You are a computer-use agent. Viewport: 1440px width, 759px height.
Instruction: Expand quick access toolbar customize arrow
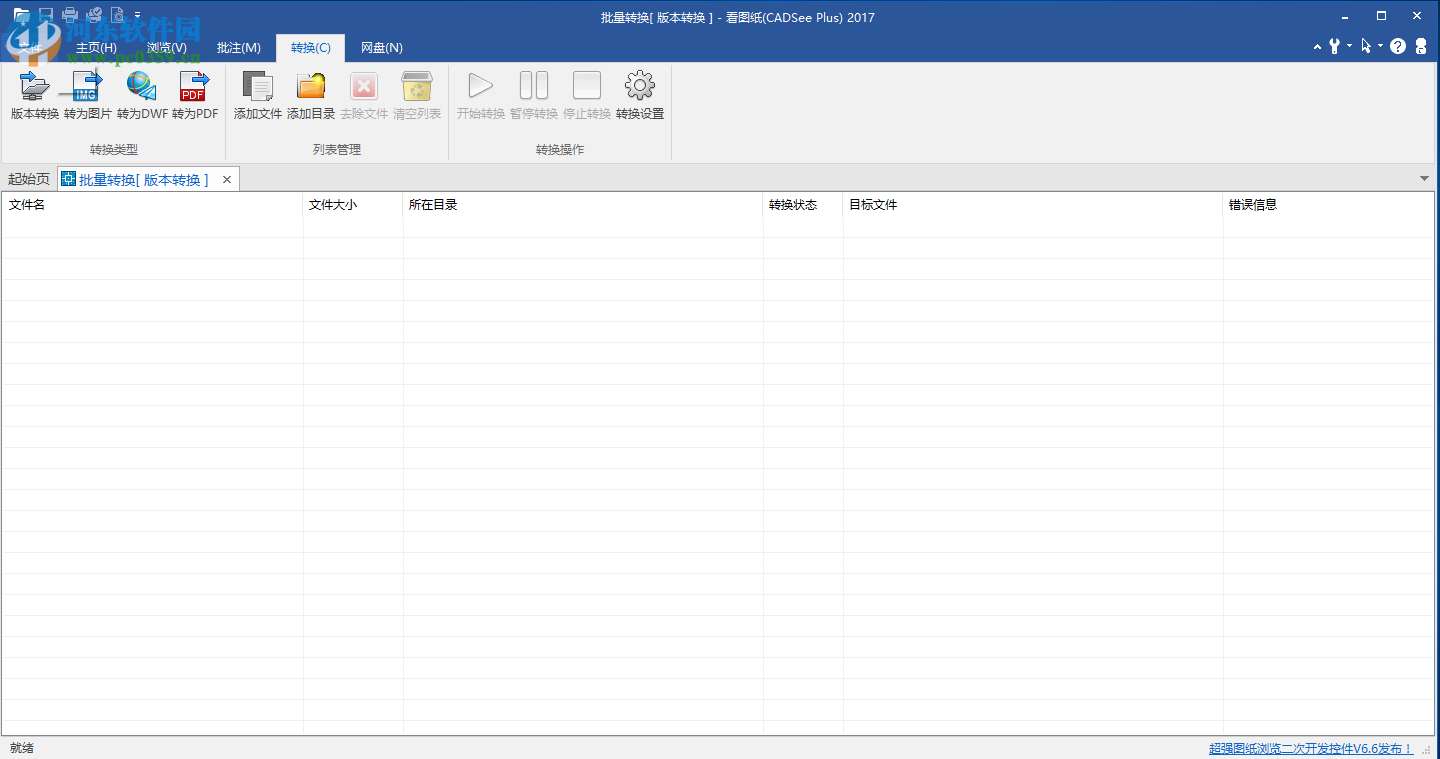click(138, 15)
